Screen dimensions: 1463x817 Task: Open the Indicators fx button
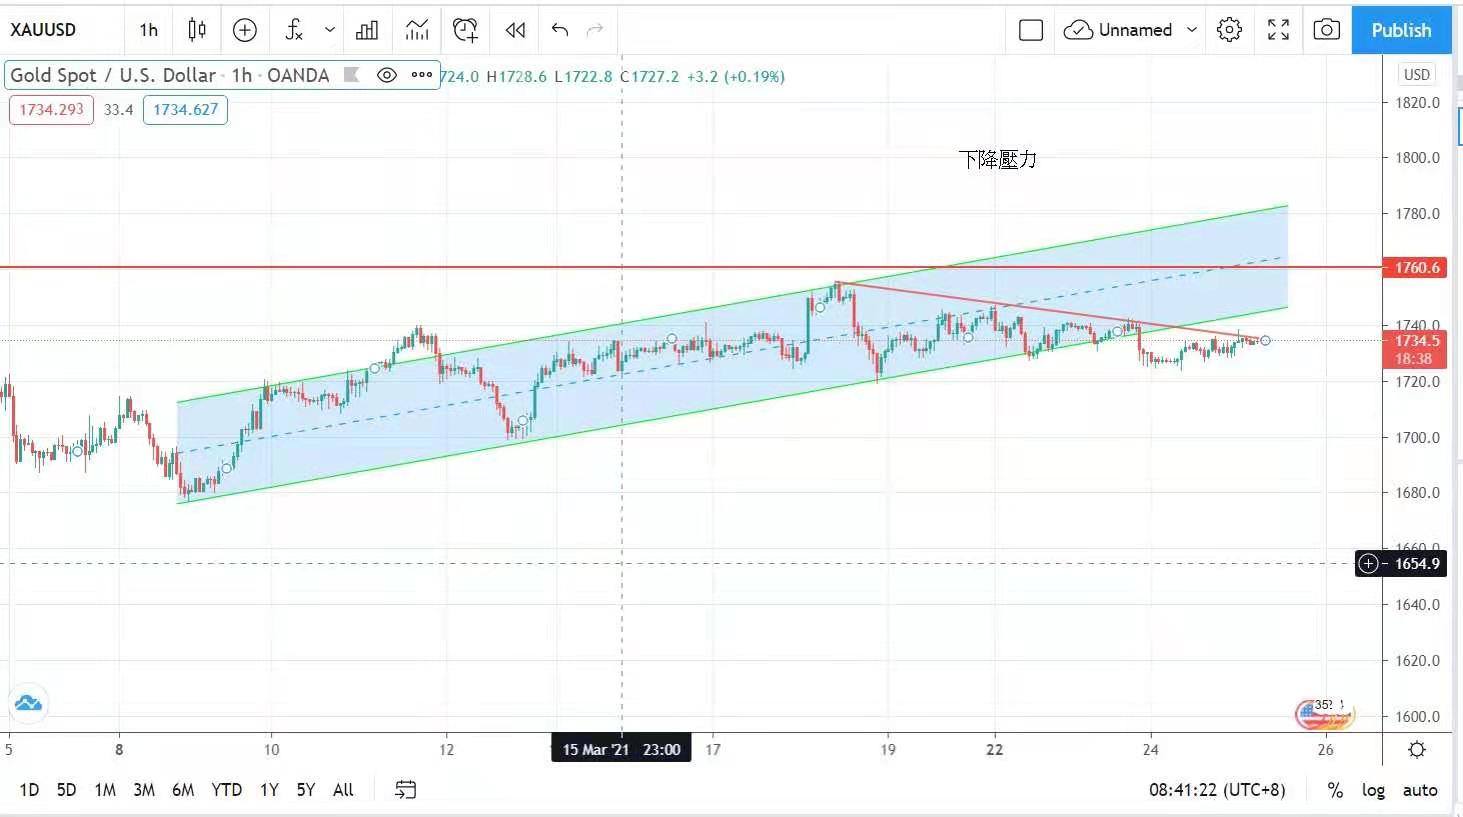coord(294,30)
